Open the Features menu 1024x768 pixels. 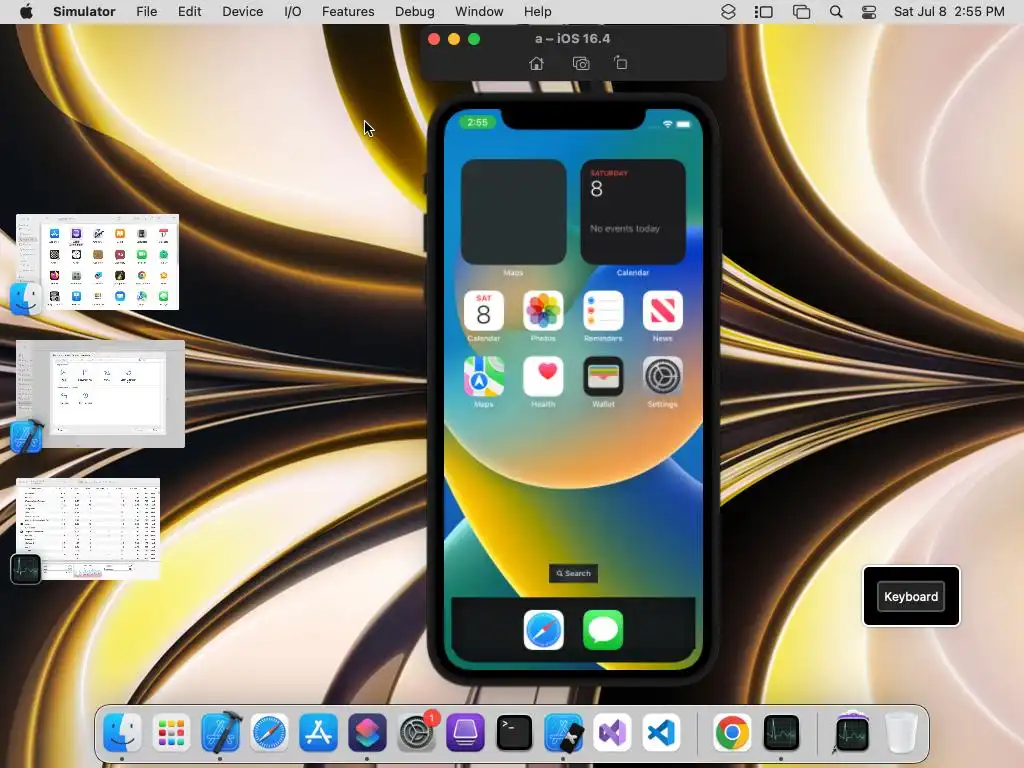348,12
